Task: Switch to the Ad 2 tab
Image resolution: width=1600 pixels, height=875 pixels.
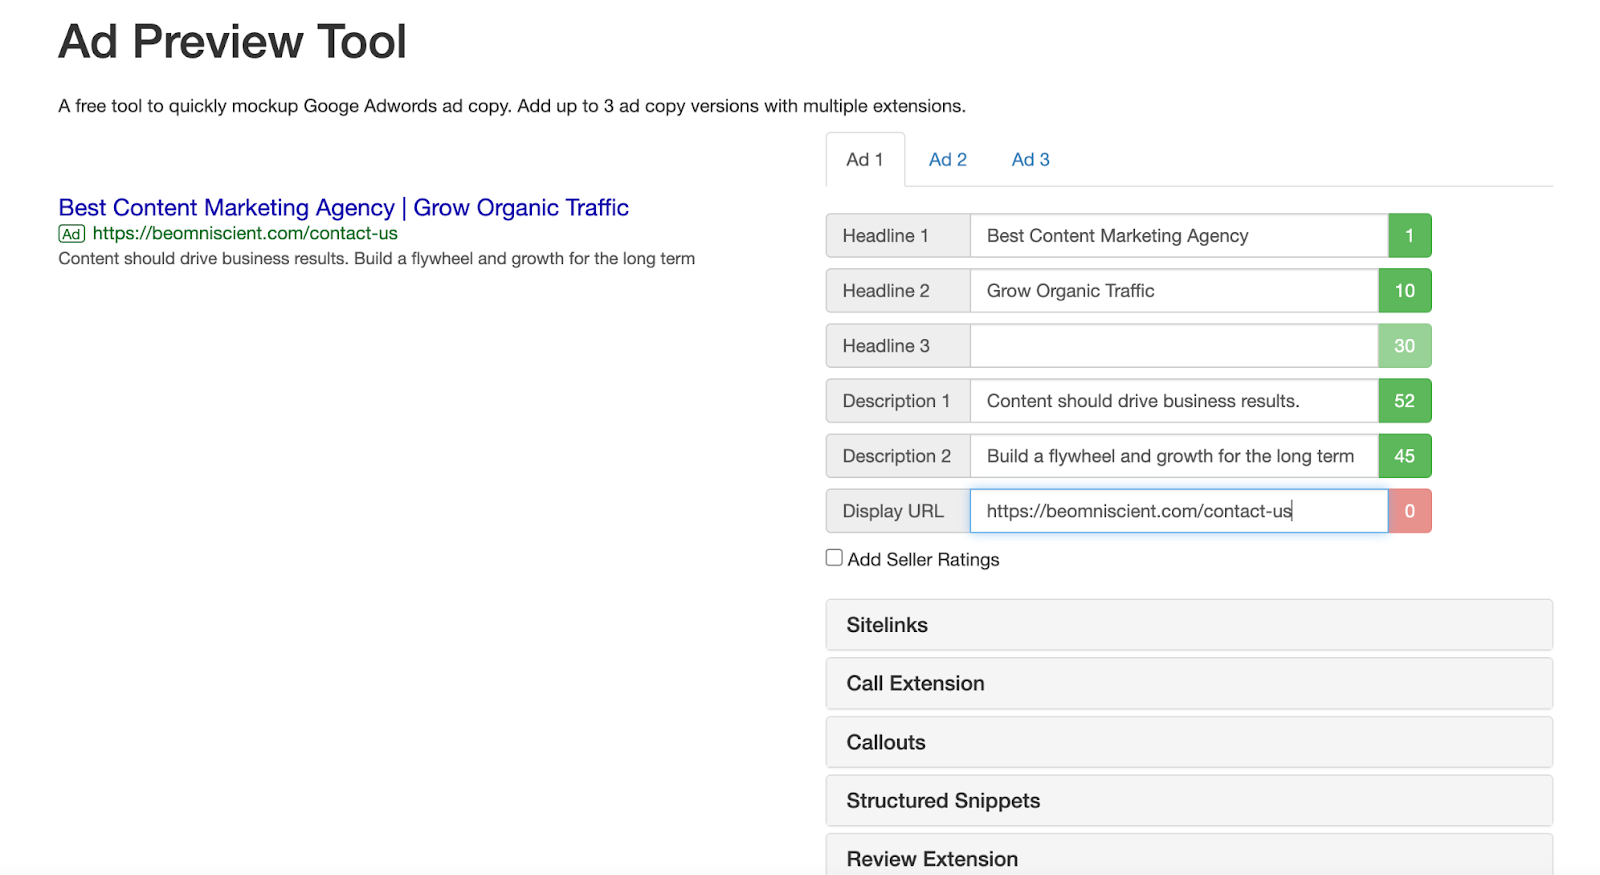Action: [x=947, y=160]
